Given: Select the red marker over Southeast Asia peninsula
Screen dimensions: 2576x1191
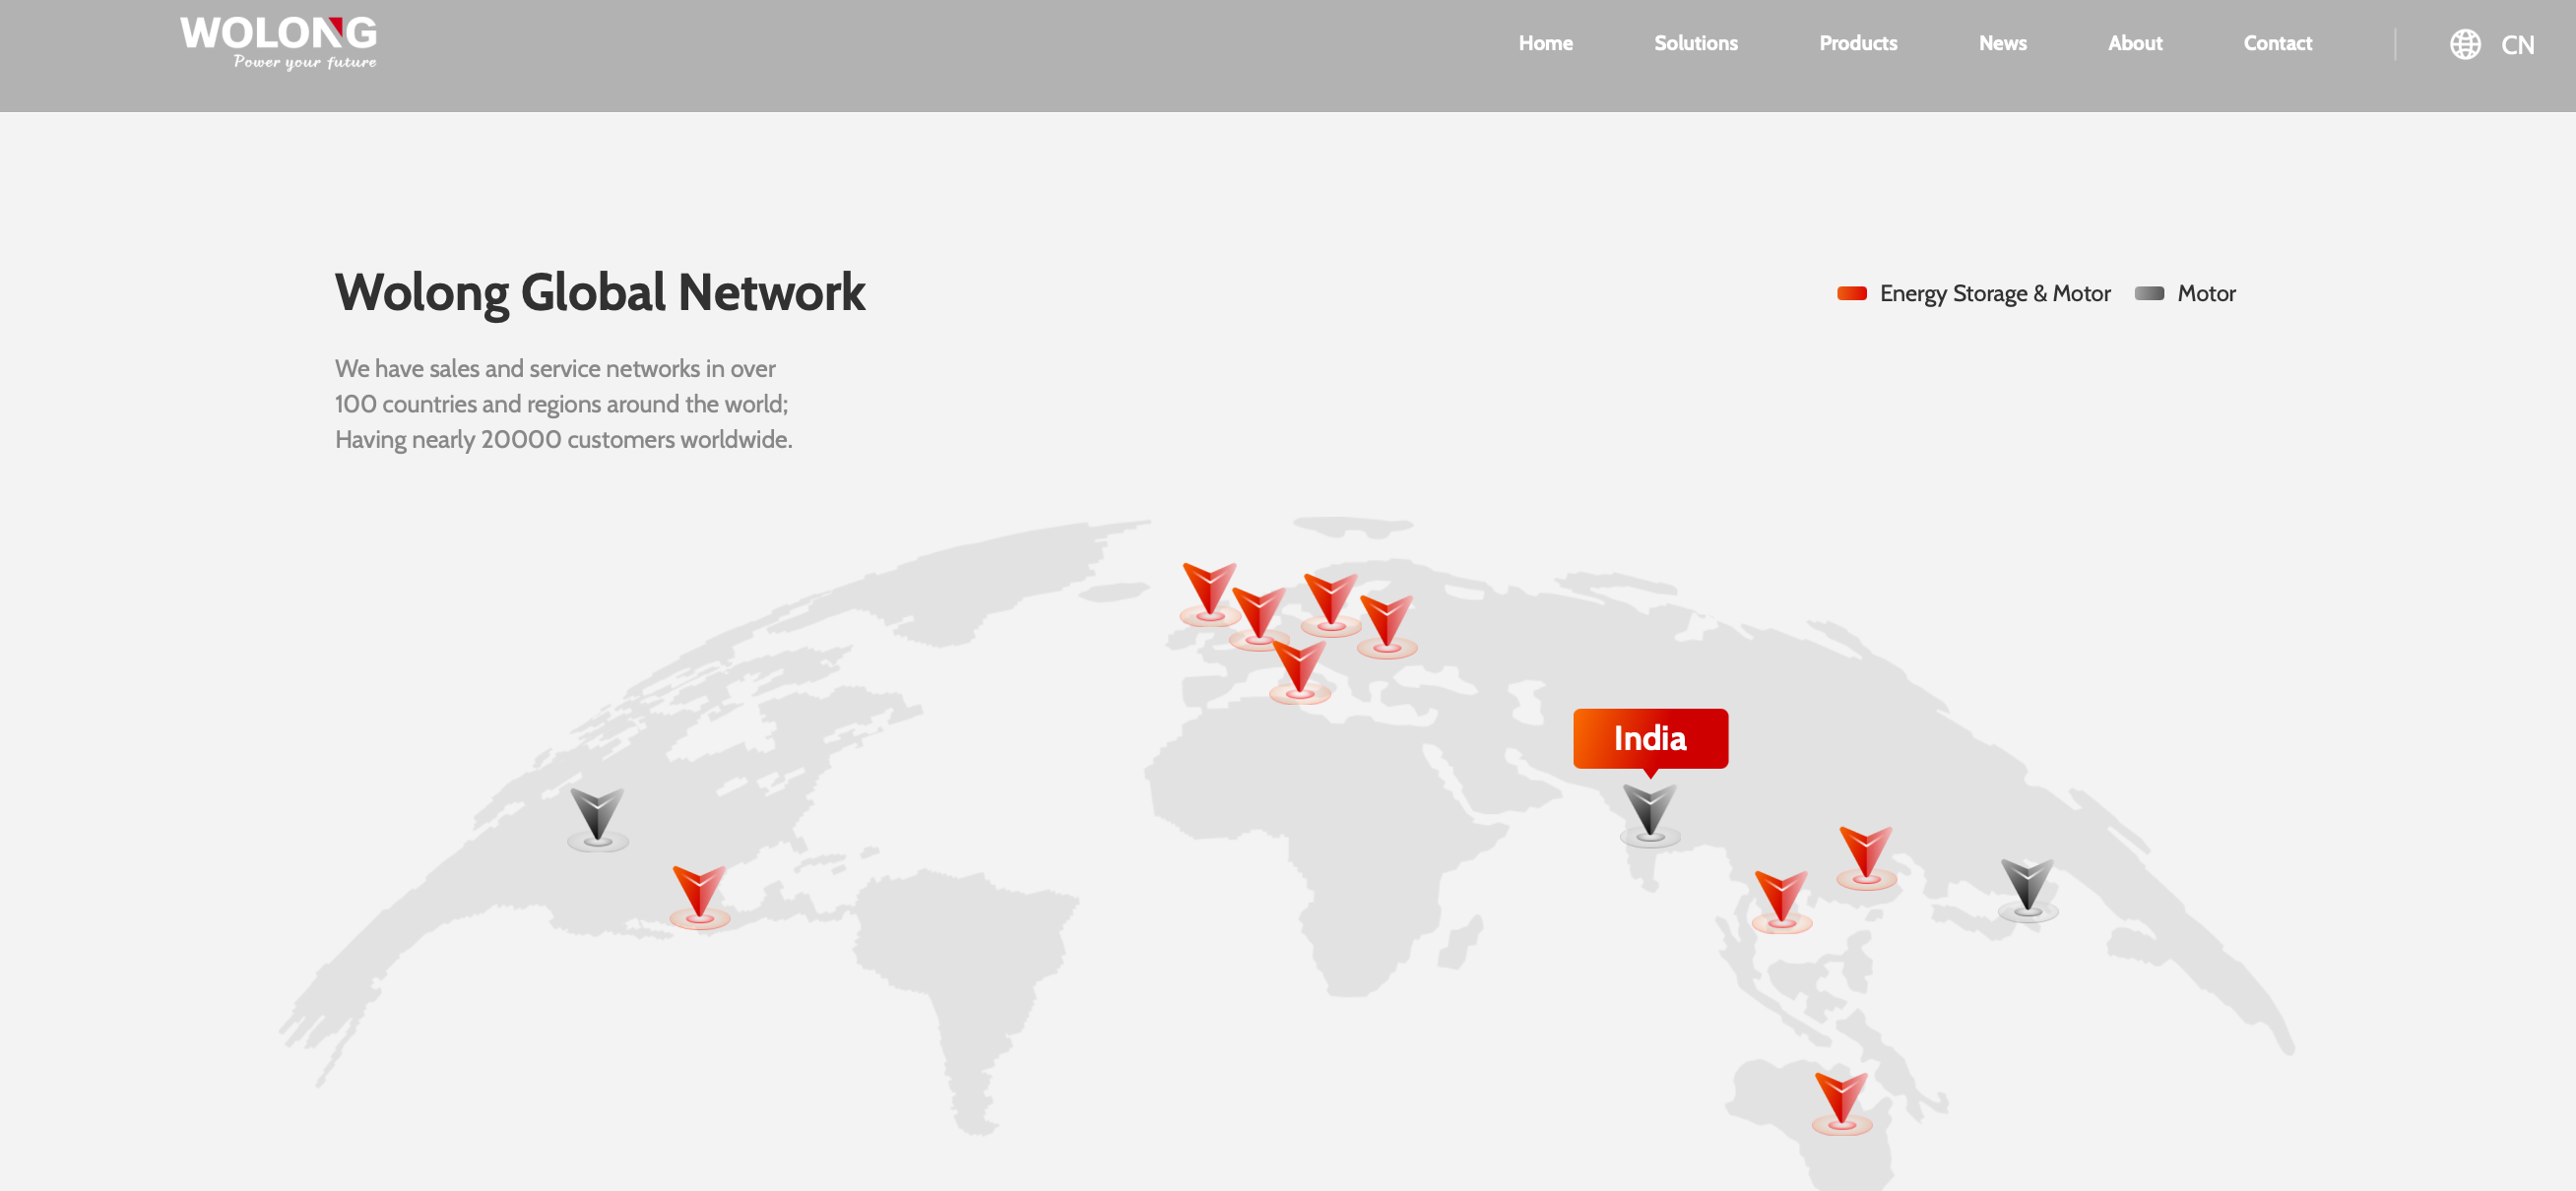Looking at the screenshot, I should click(x=1781, y=901).
